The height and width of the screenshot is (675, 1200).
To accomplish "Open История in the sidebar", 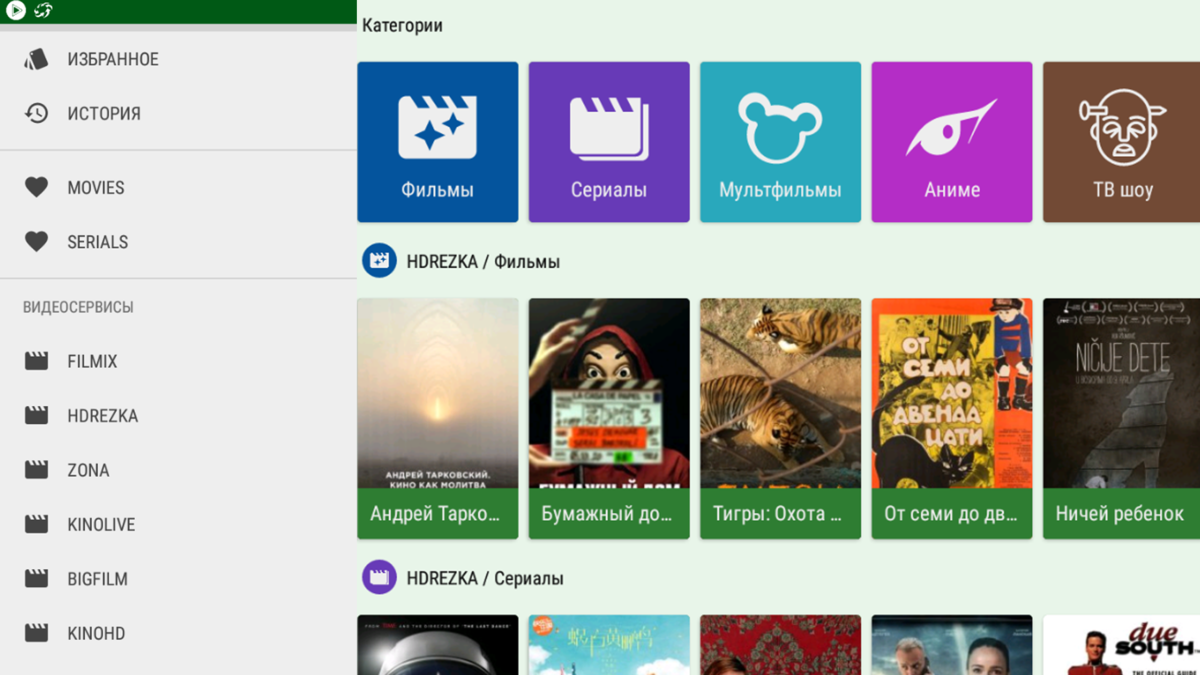I will [178, 113].
